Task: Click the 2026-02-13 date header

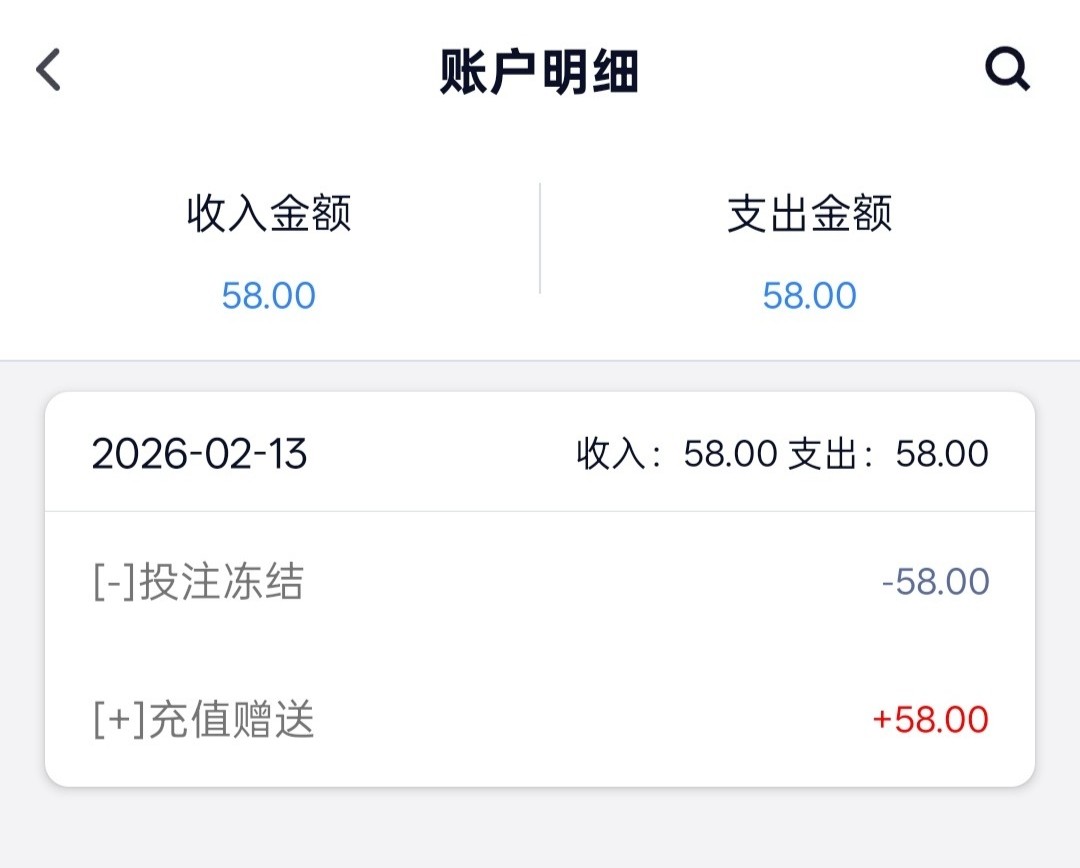Action: (x=200, y=454)
